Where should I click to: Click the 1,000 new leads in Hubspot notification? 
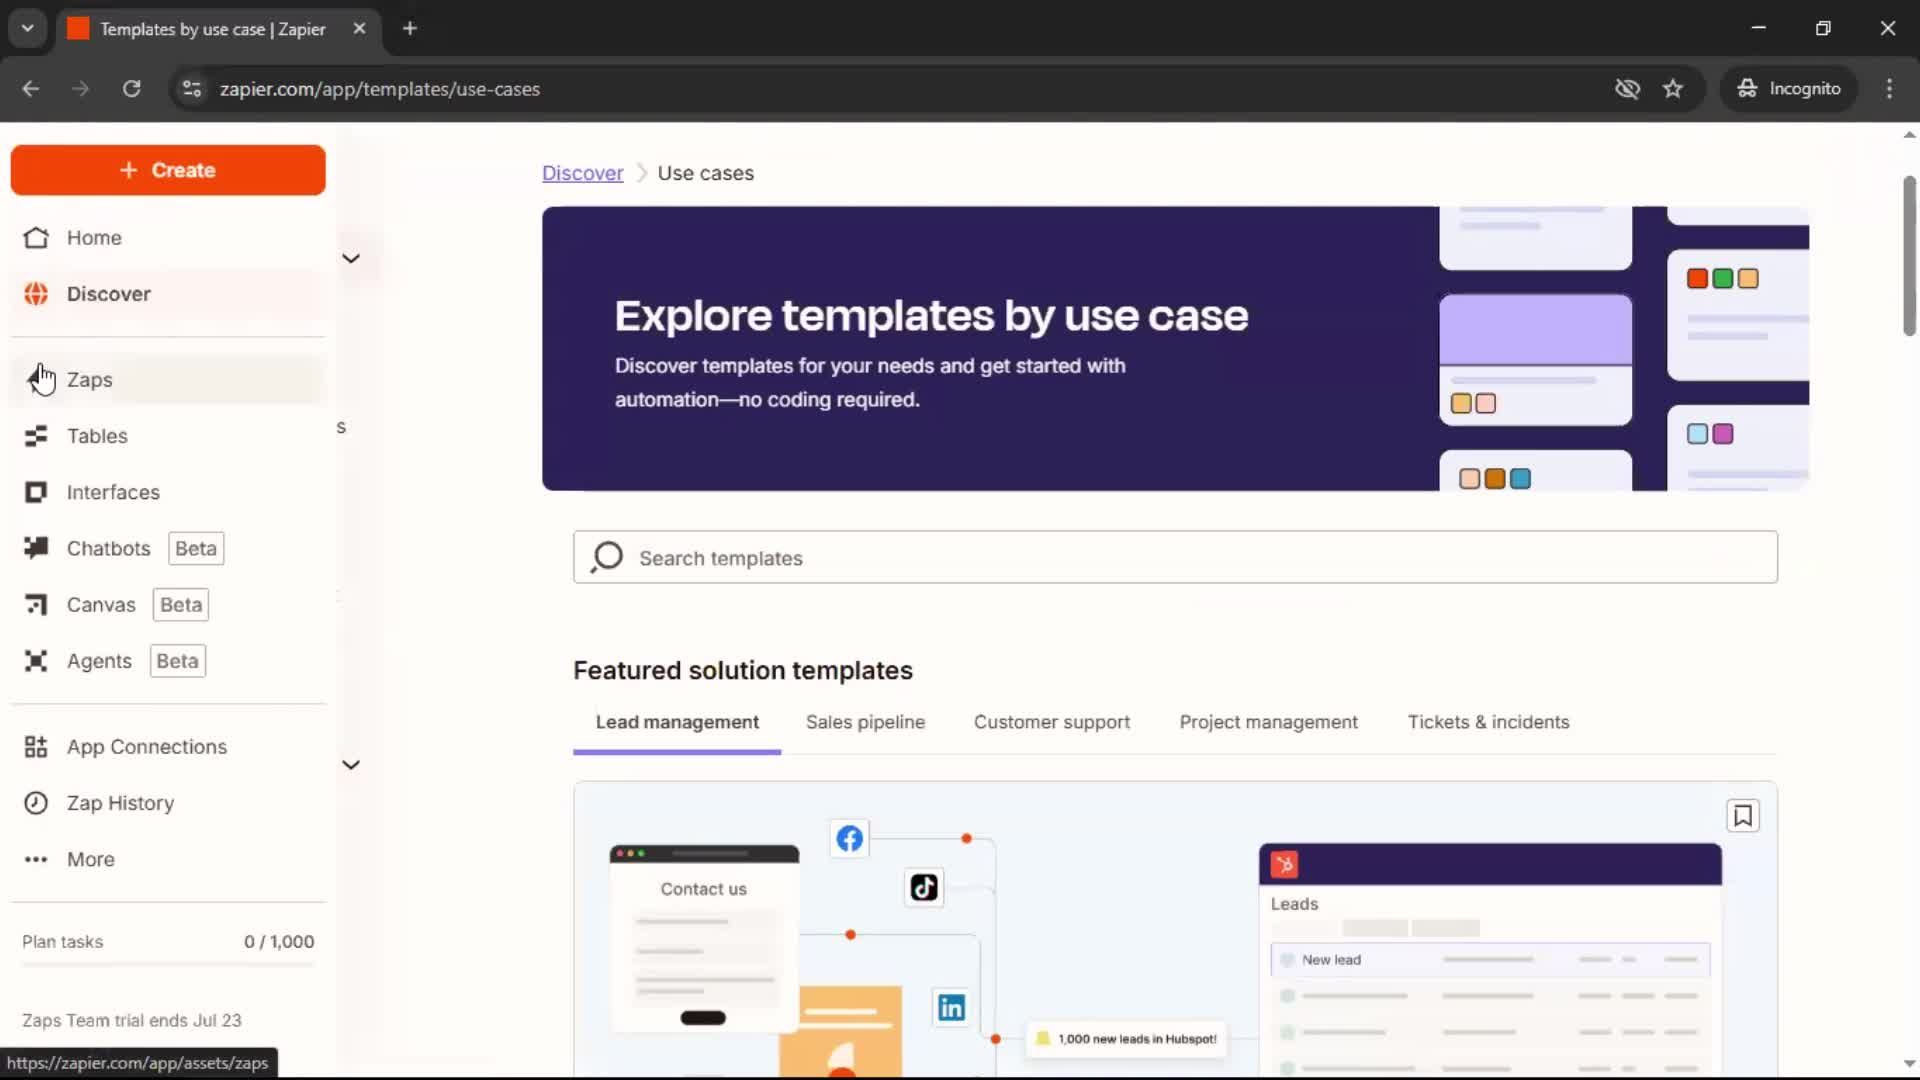[1126, 1039]
